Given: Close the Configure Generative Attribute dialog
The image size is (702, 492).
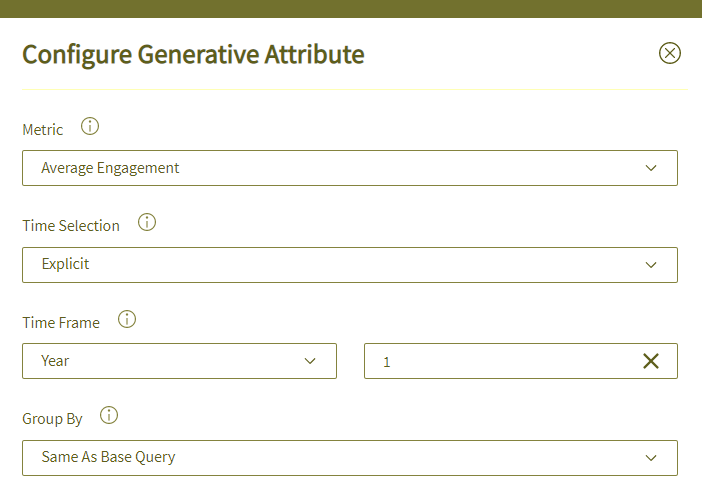Looking at the screenshot, I should tap(670, 53).
